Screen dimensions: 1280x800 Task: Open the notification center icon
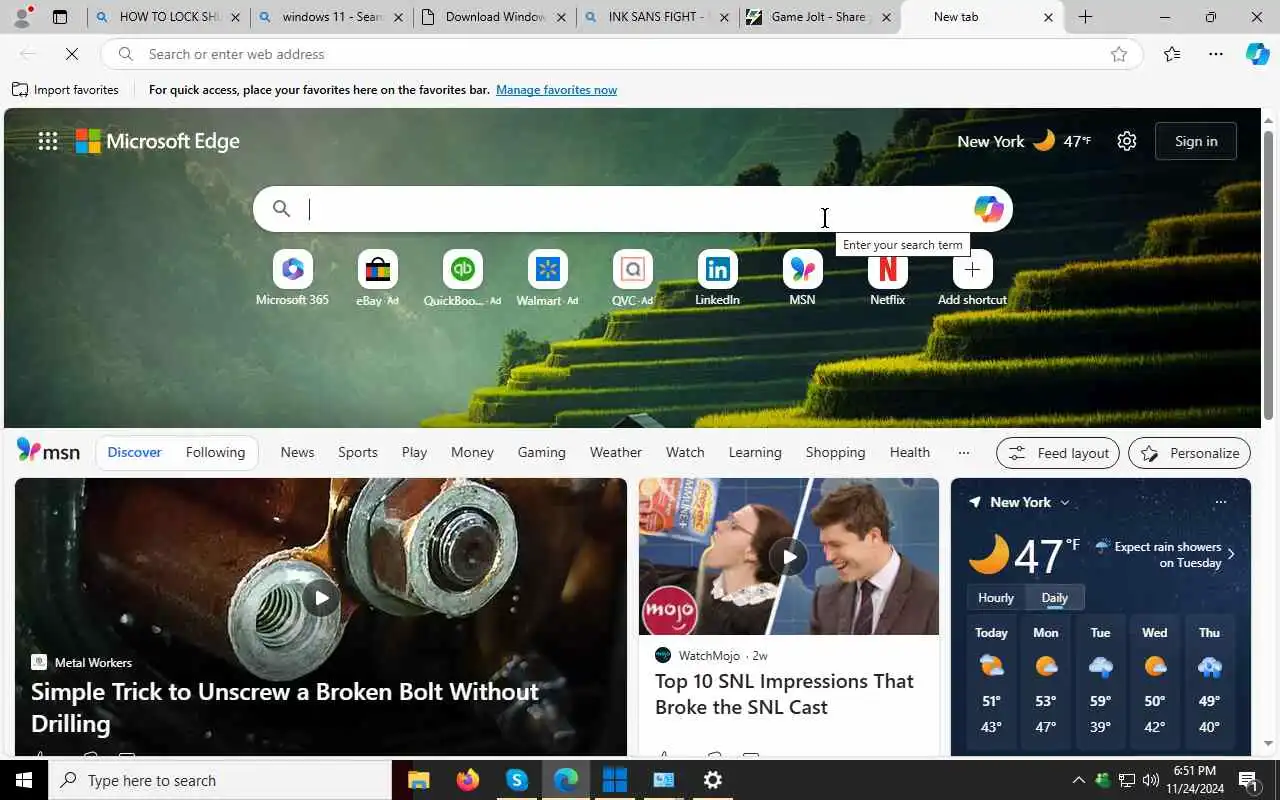point(1248,780)
